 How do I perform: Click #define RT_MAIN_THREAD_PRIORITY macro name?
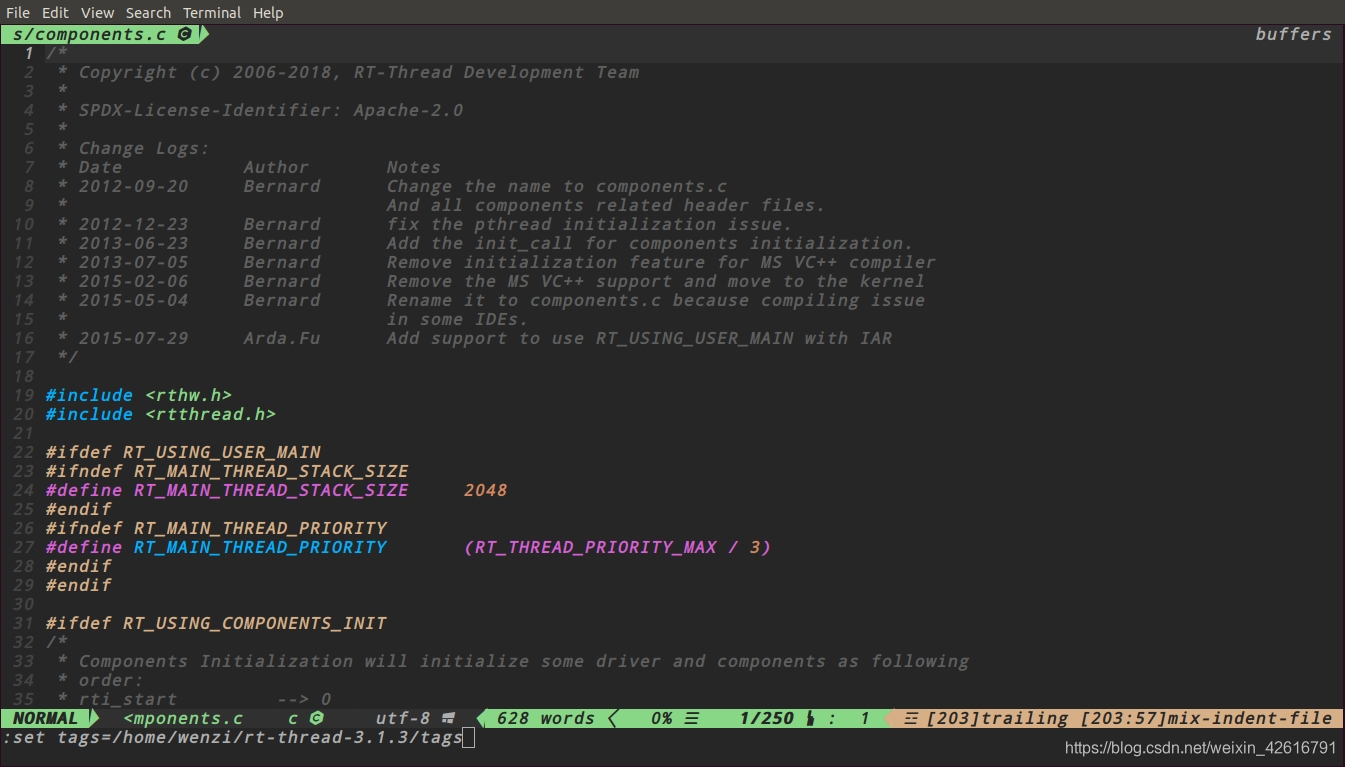tap(260, 547)
